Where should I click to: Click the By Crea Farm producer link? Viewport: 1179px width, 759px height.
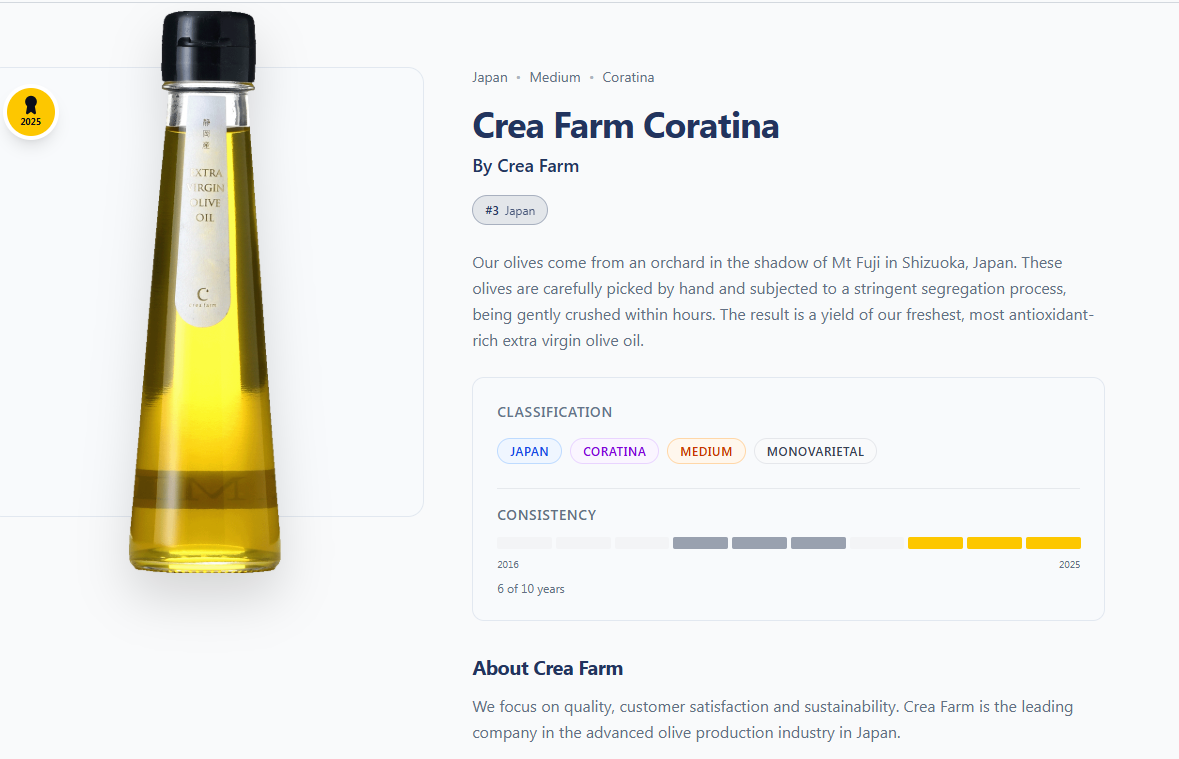pyautogui.click(x=526, y=166)
